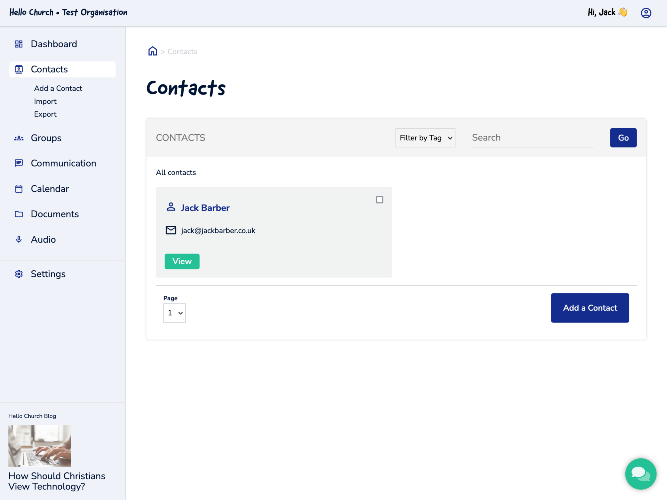This screenshot has width=667, height=500.
Task: Click Hello Church - Test Organisation title
Action: [x=68, y=12]
